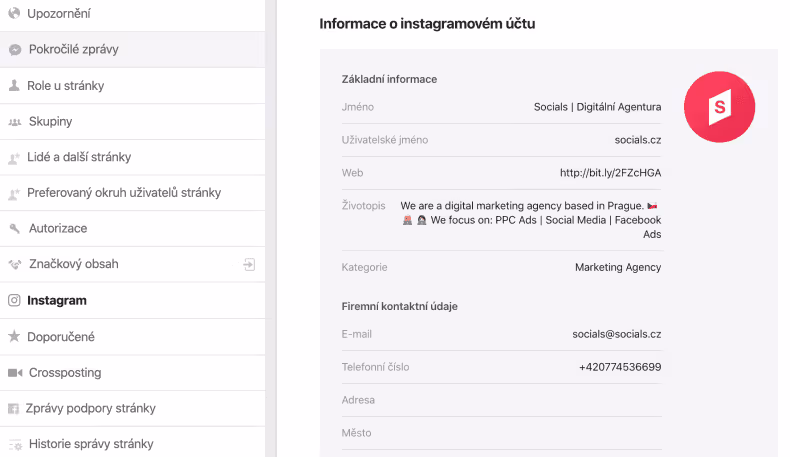Screen dimensions: 790x457
Task: Click the web link http://bit.ly/2FZcHGA
Action: [611, 173]
